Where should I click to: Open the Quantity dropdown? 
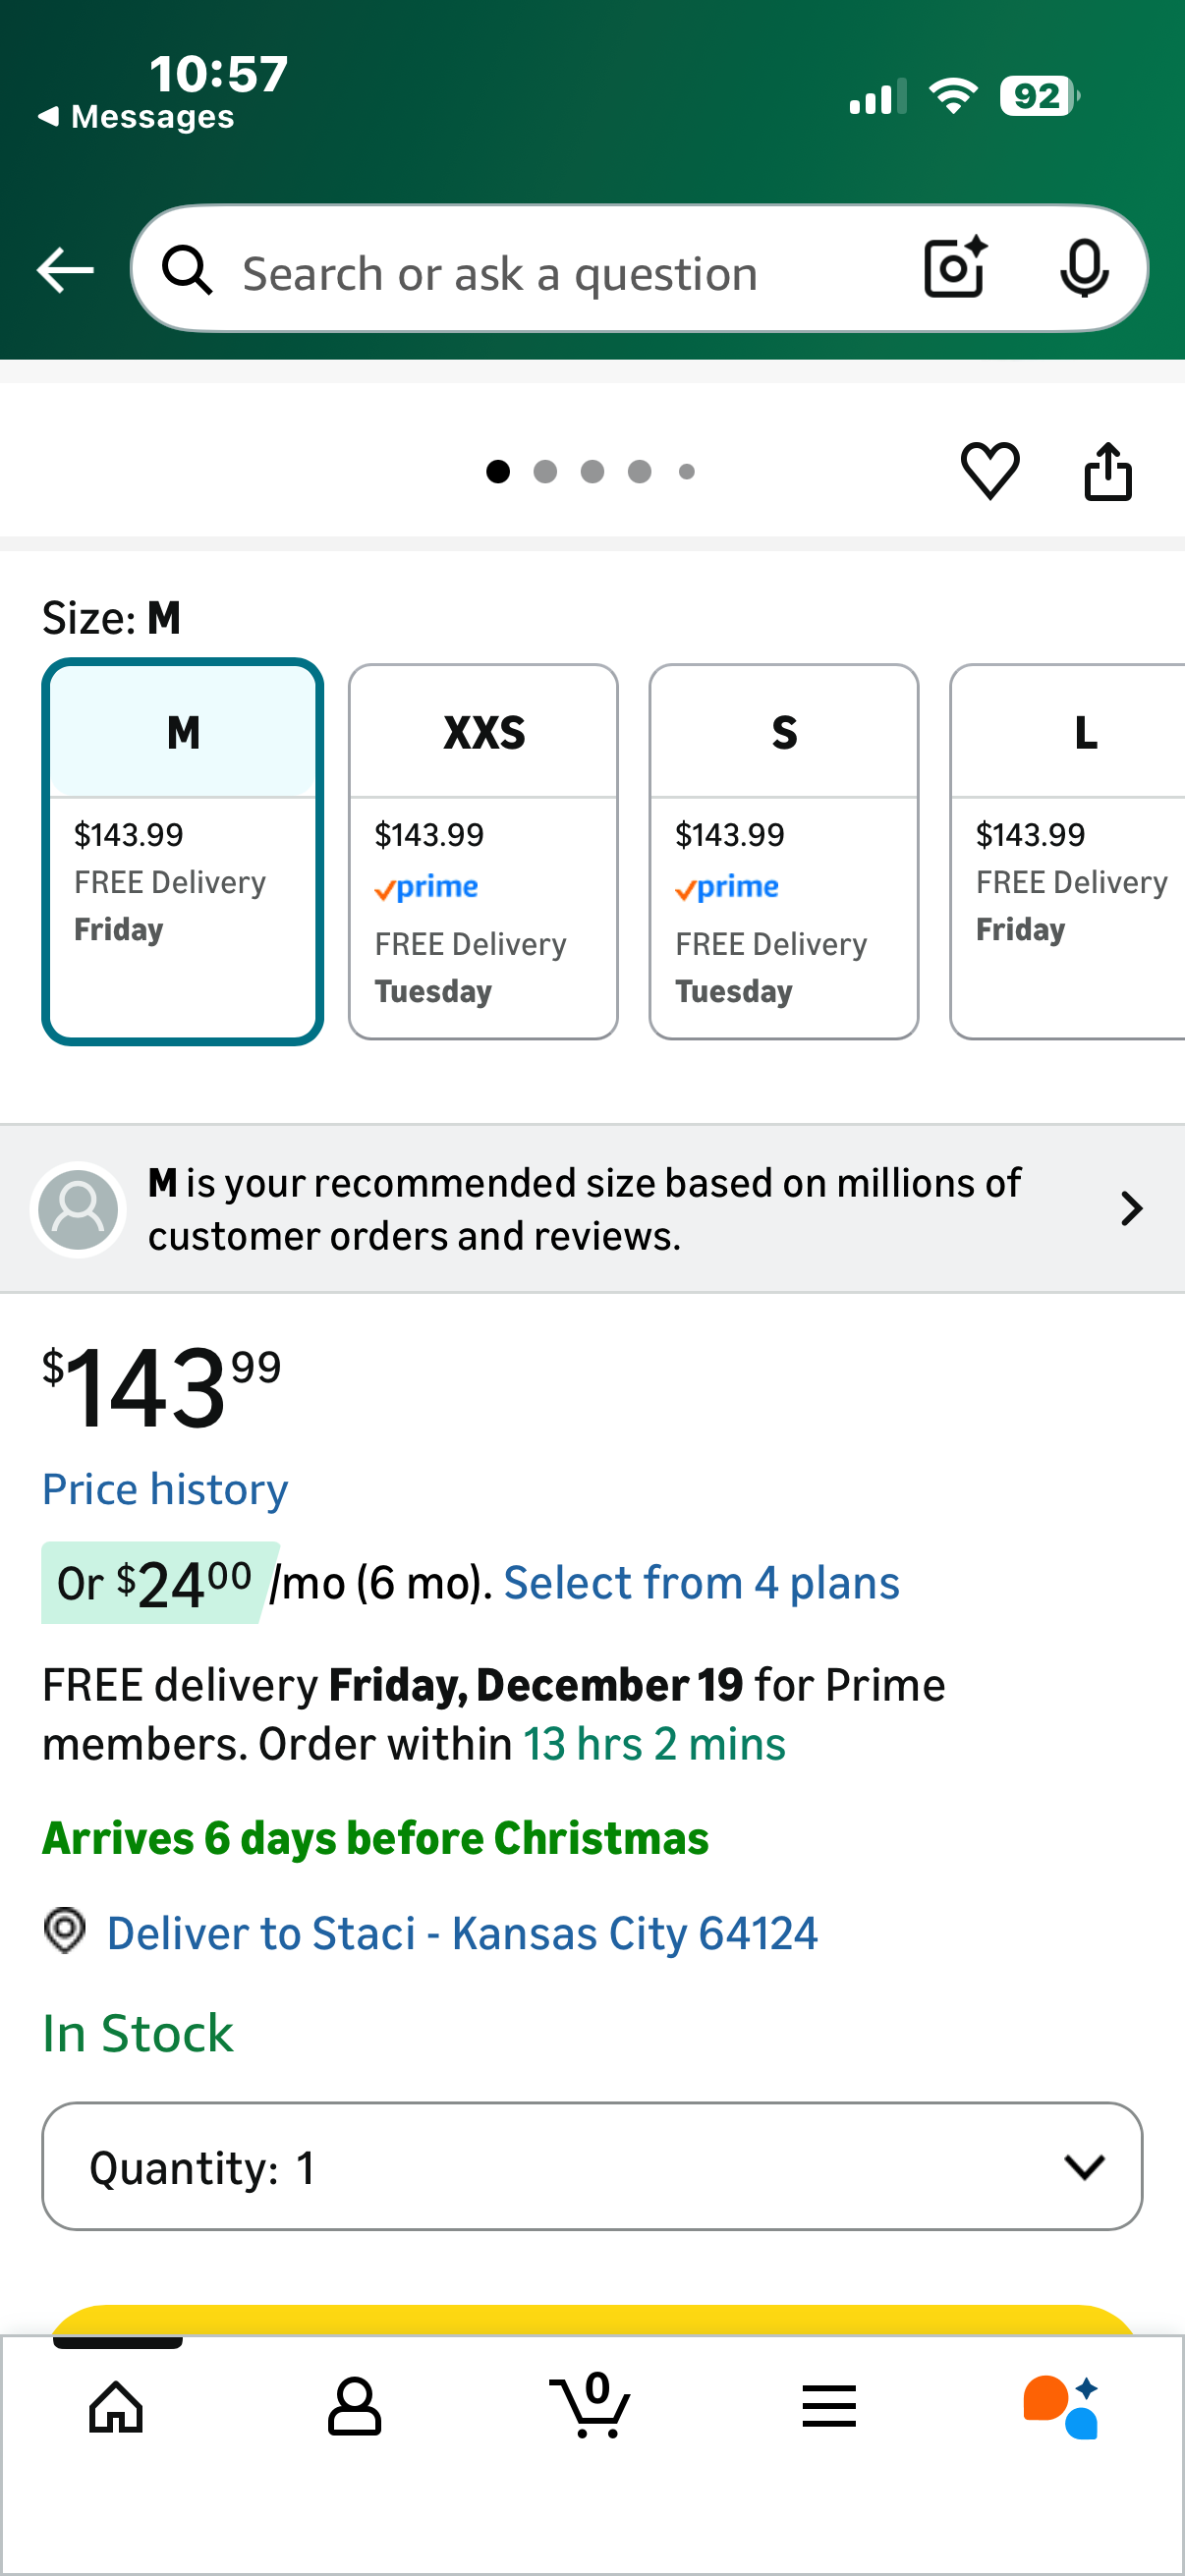tap(591, 2166)
